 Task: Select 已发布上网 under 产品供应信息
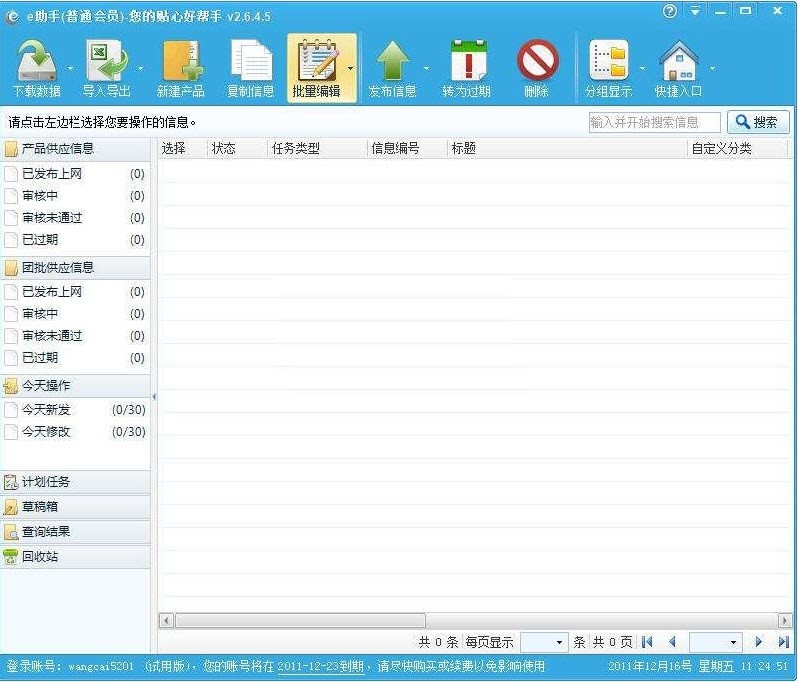coord(52,174)
